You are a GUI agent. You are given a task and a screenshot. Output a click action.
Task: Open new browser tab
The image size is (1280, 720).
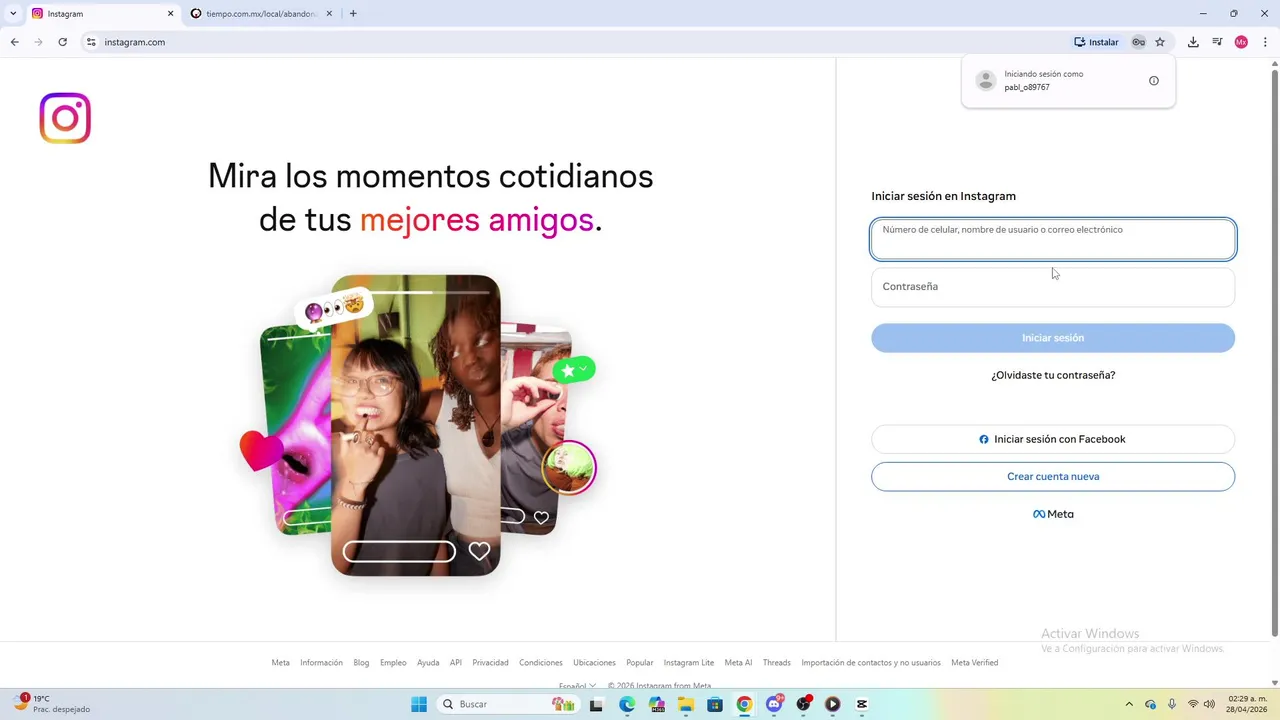pos(353,14)
